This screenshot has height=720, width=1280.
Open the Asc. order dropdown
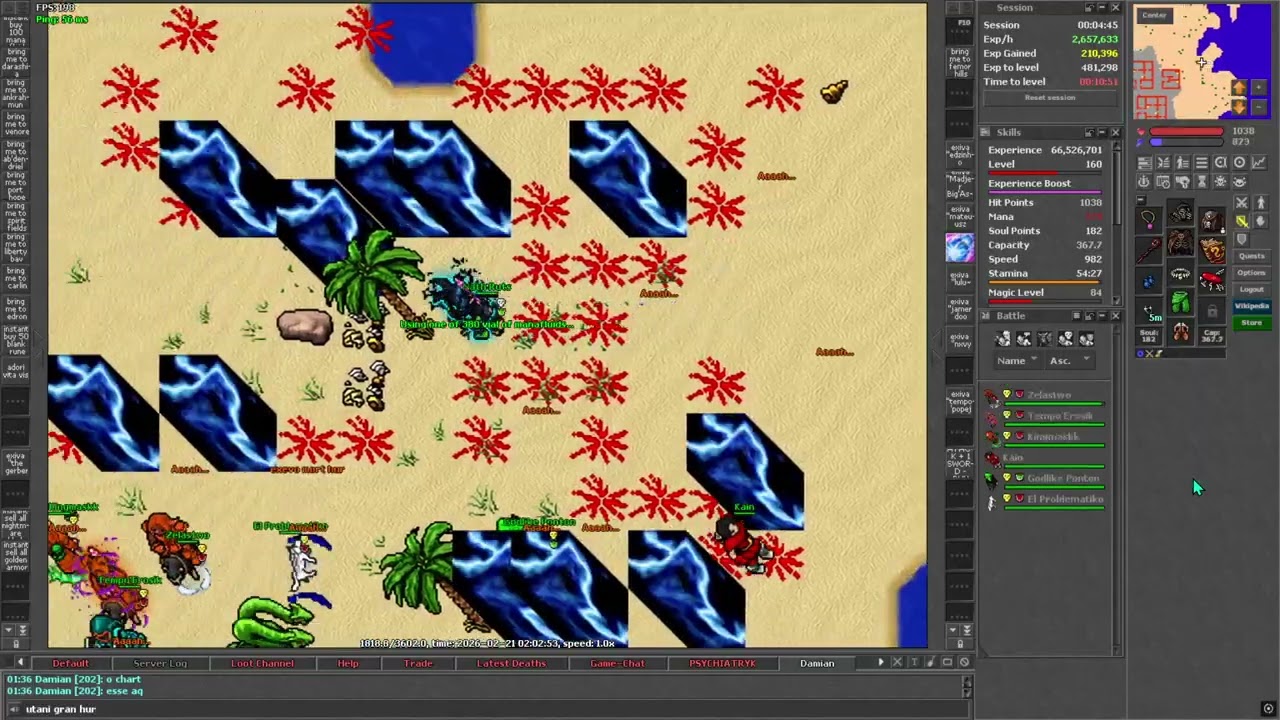click(1070, 360)
